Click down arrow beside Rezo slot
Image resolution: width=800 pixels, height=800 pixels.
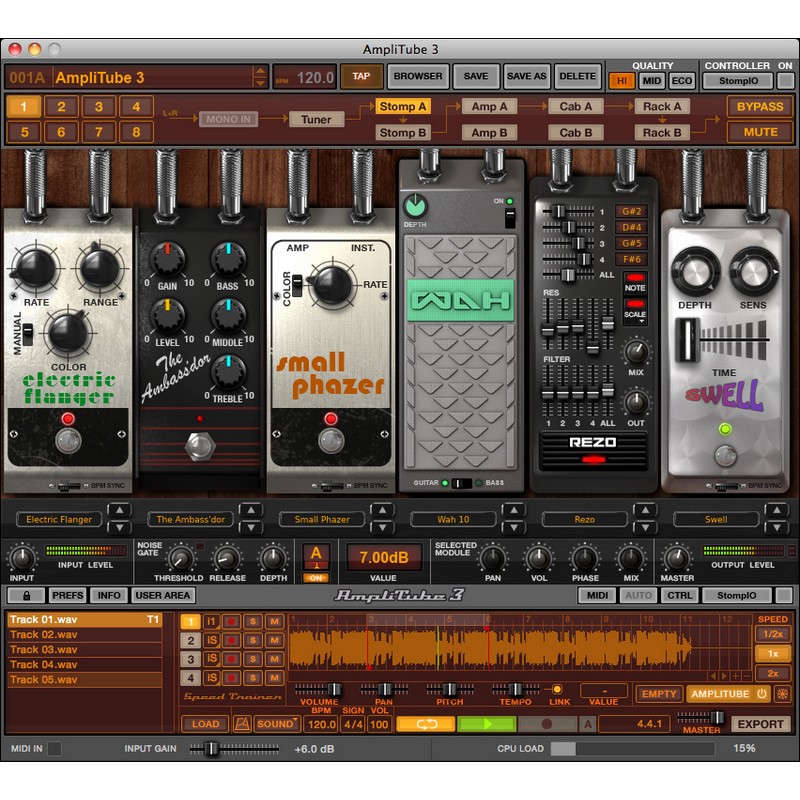(645, 527)
